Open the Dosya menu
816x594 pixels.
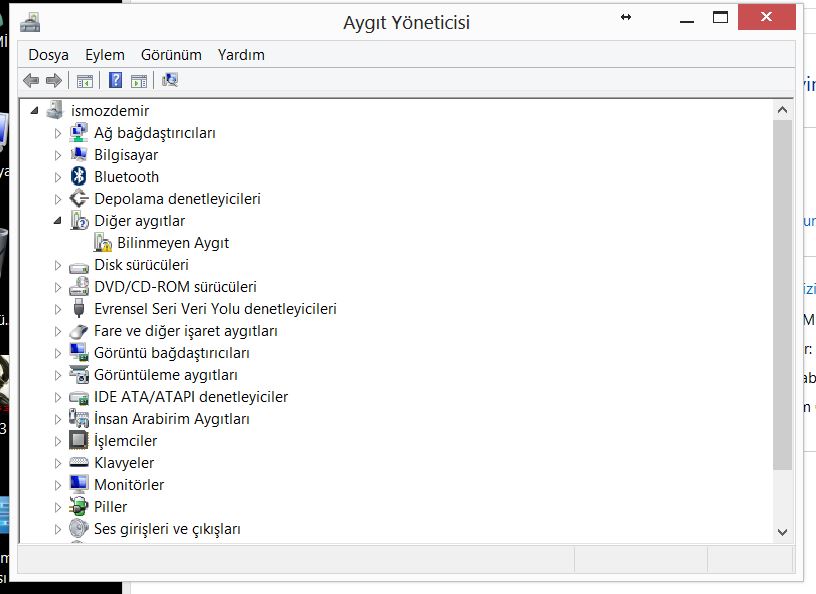pos(48,55)
